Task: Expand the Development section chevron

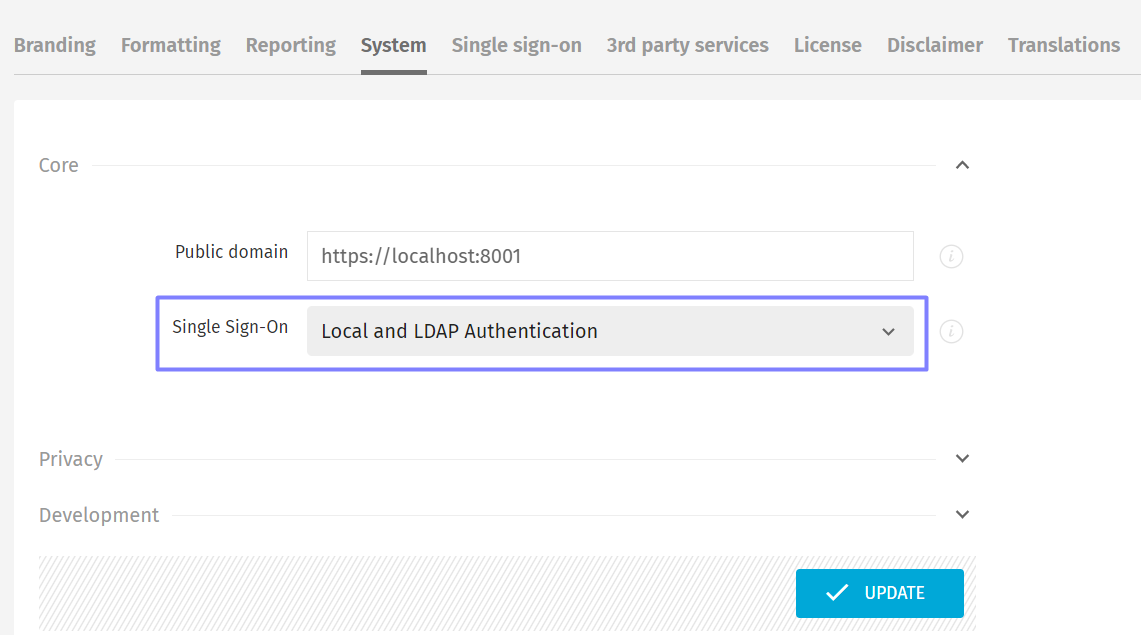Action: (x=962, y=514)
